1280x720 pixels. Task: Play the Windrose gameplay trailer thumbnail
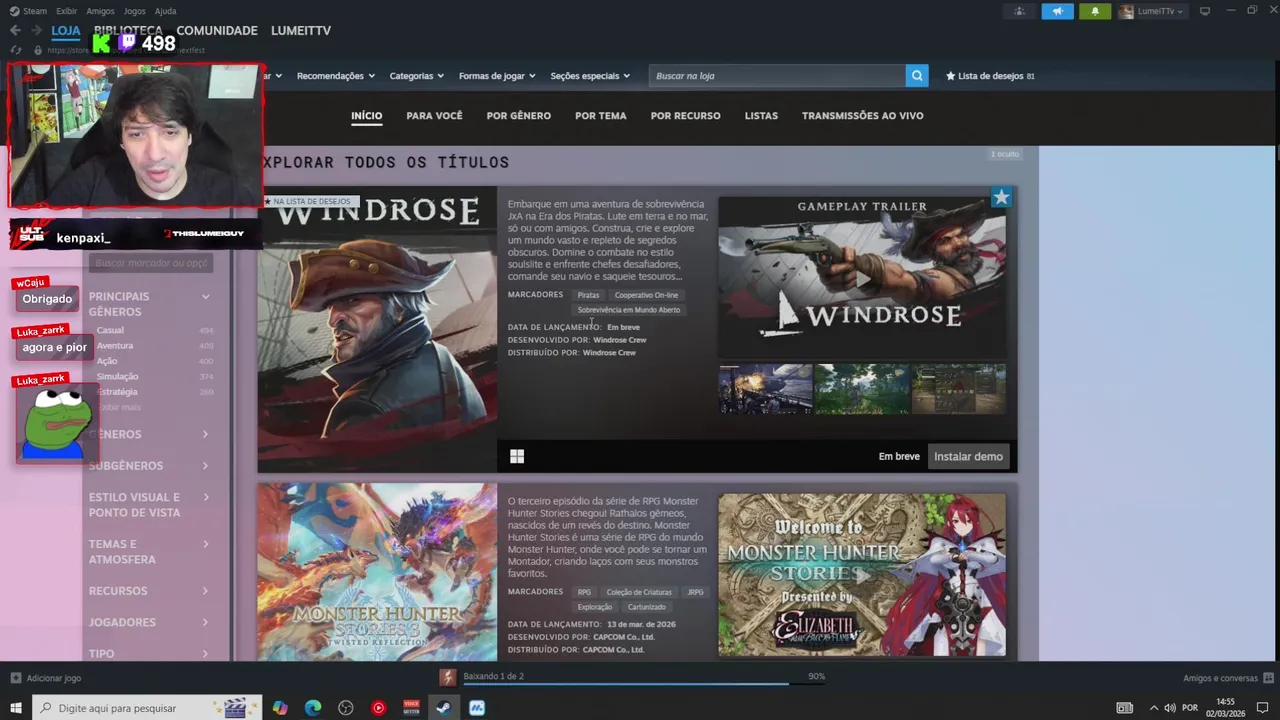pos(862,277)
